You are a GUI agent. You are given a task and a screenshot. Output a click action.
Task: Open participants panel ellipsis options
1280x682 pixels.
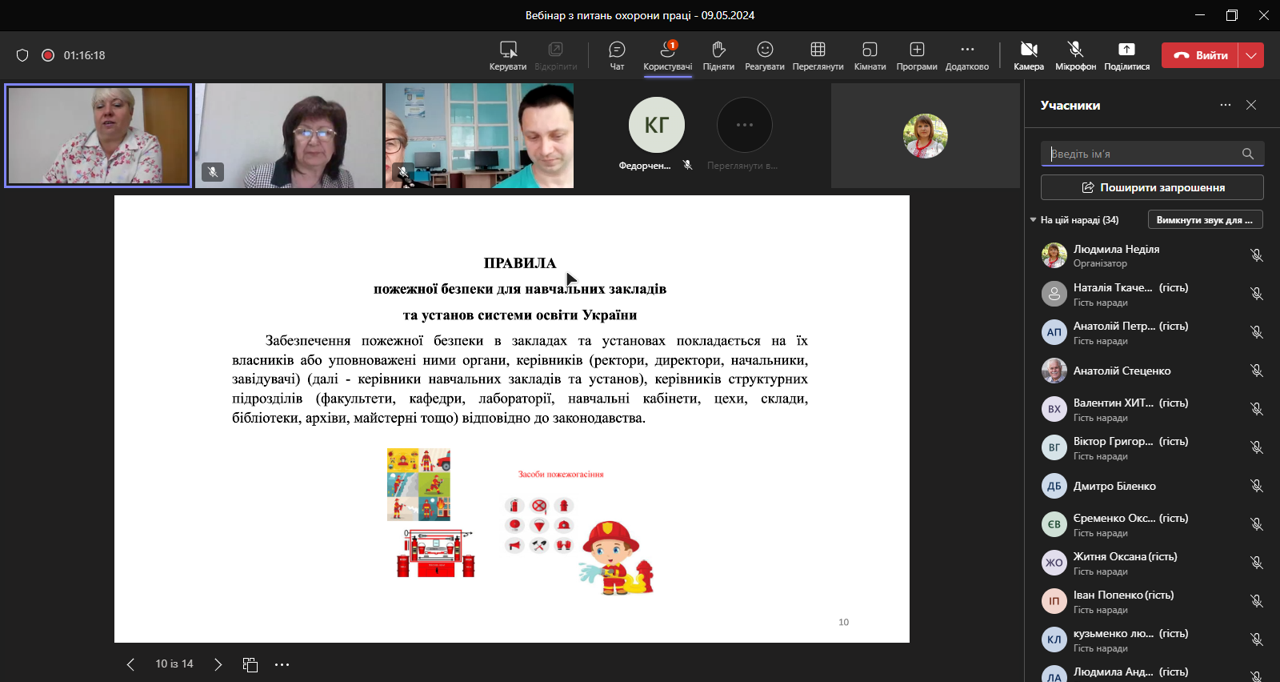coord(1225,105)
